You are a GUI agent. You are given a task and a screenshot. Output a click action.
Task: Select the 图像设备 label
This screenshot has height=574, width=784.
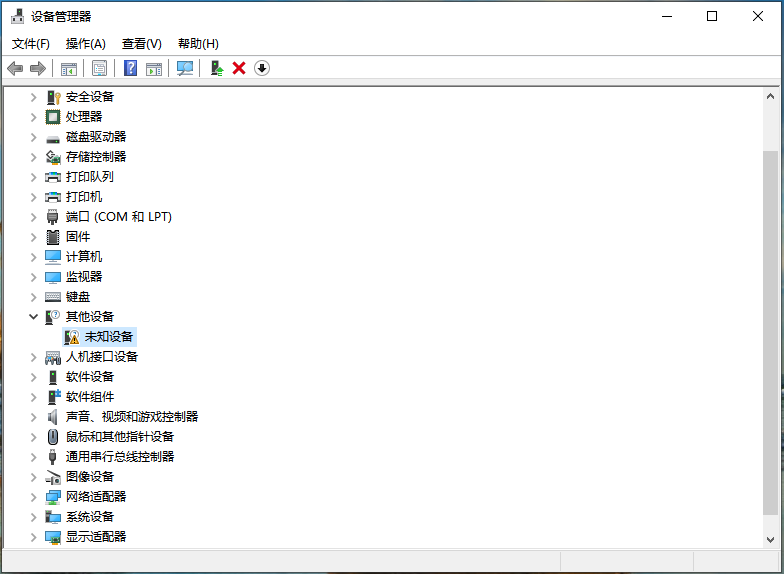90,477
